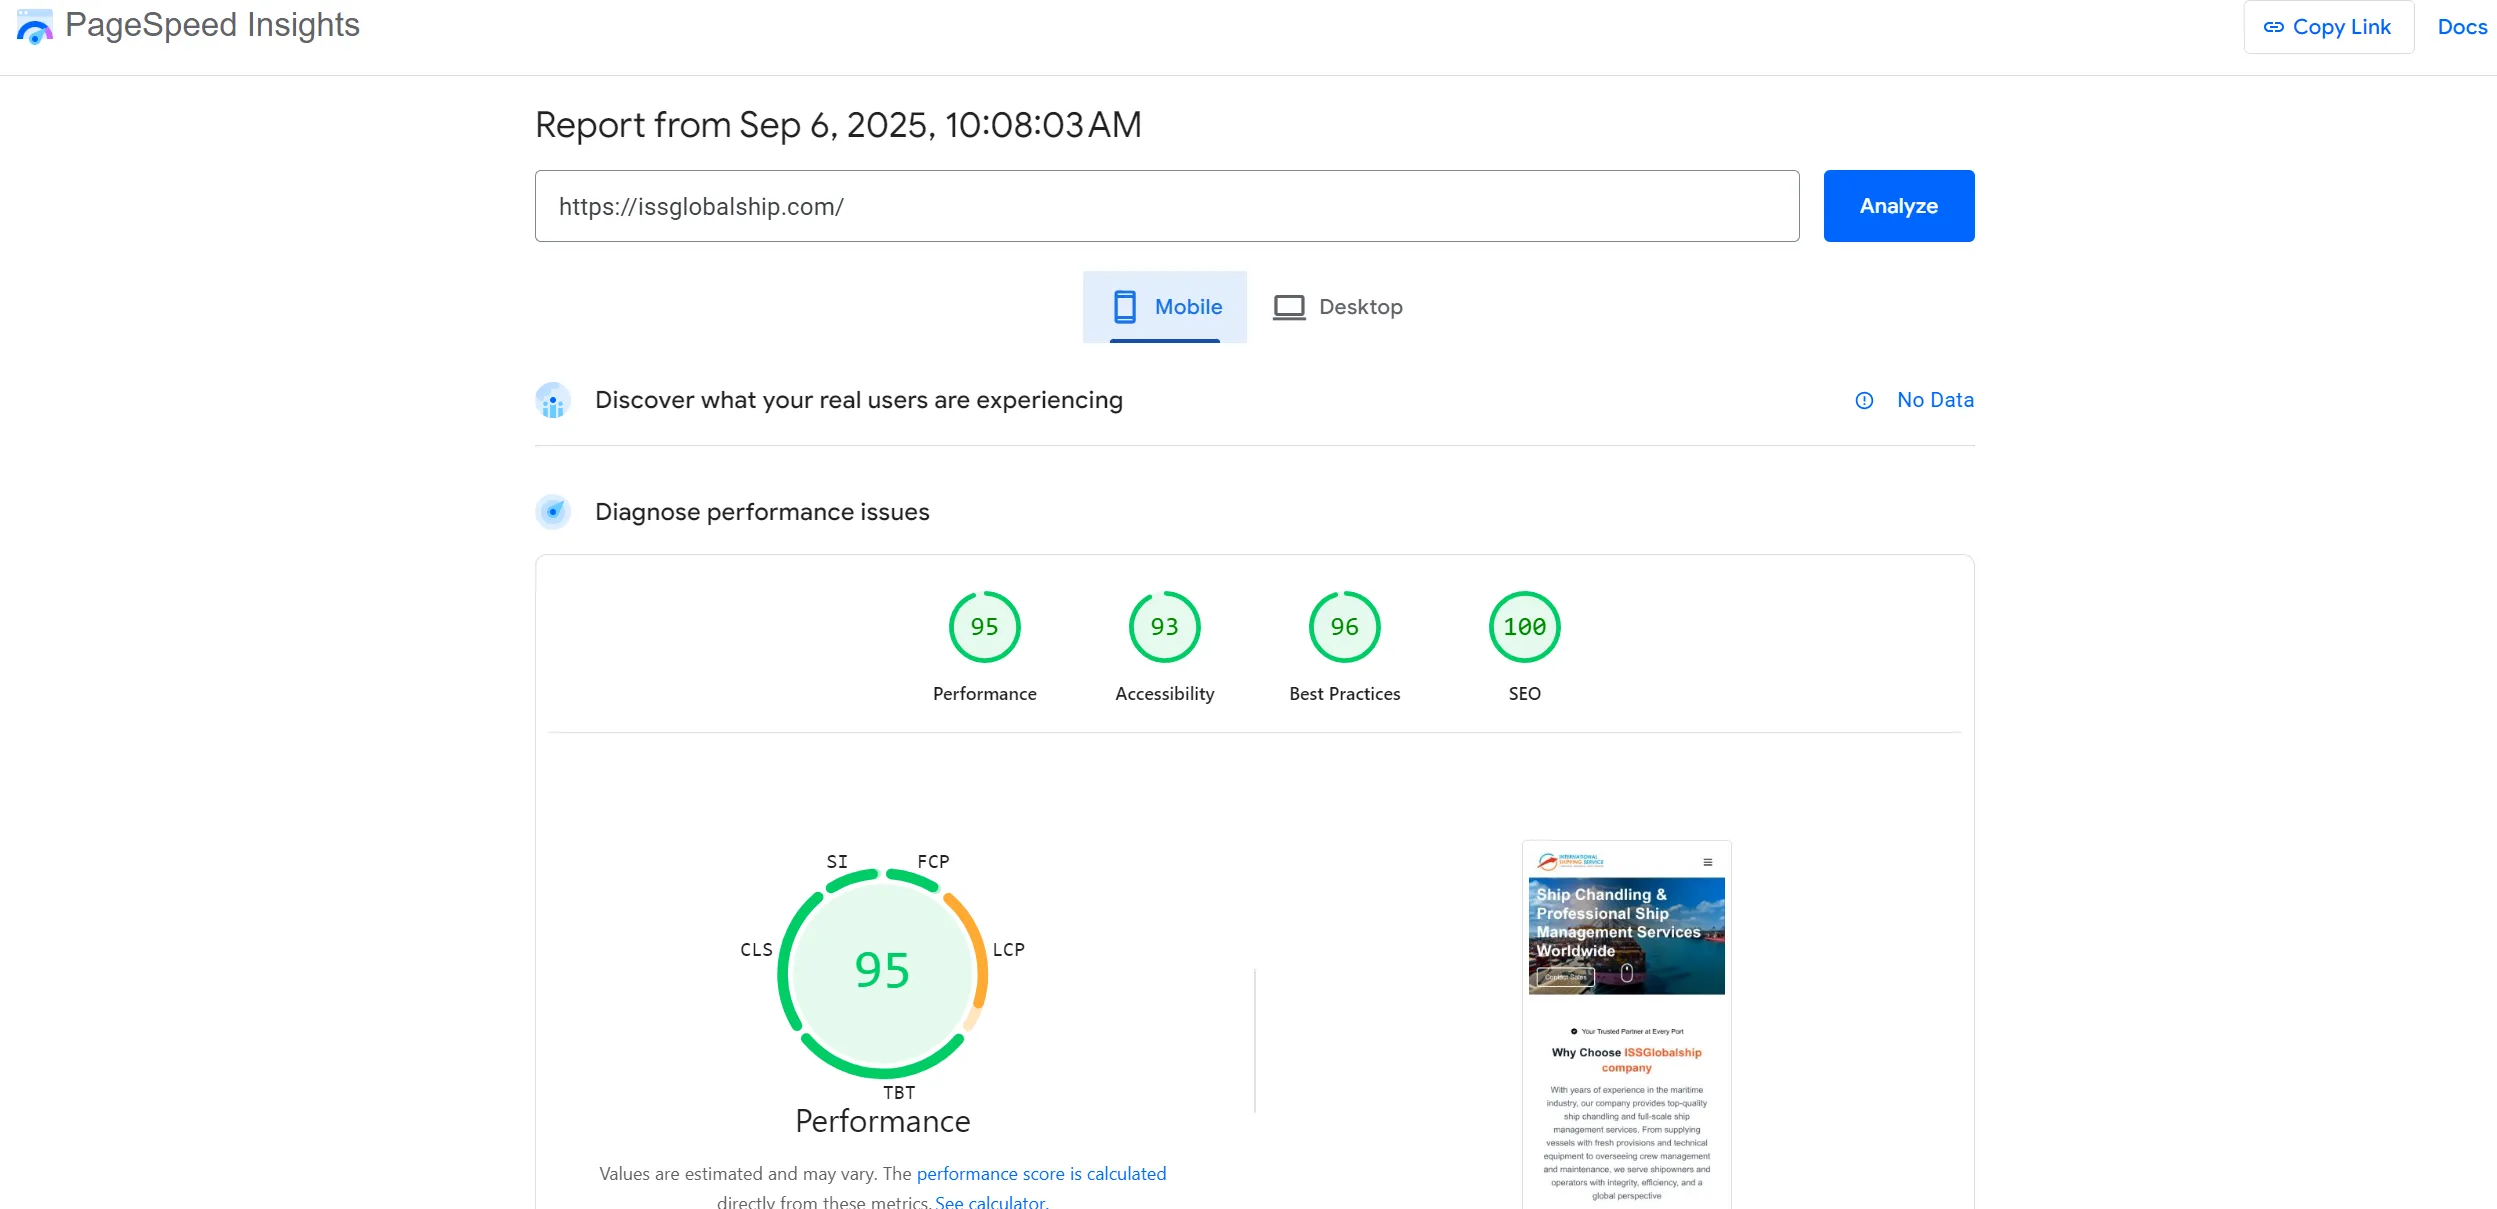Click the mobile phone icon
The image size is (2497, 1209).
tap(1125, 307)
